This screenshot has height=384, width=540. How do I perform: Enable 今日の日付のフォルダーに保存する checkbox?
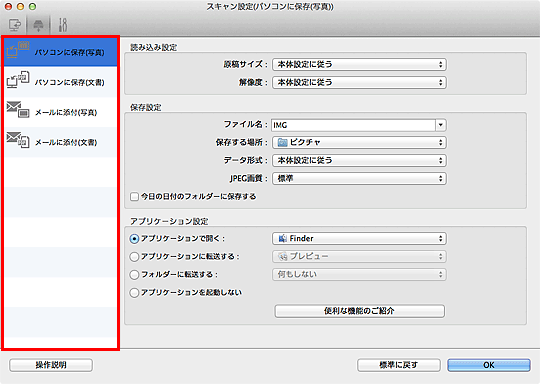point(134,197)
